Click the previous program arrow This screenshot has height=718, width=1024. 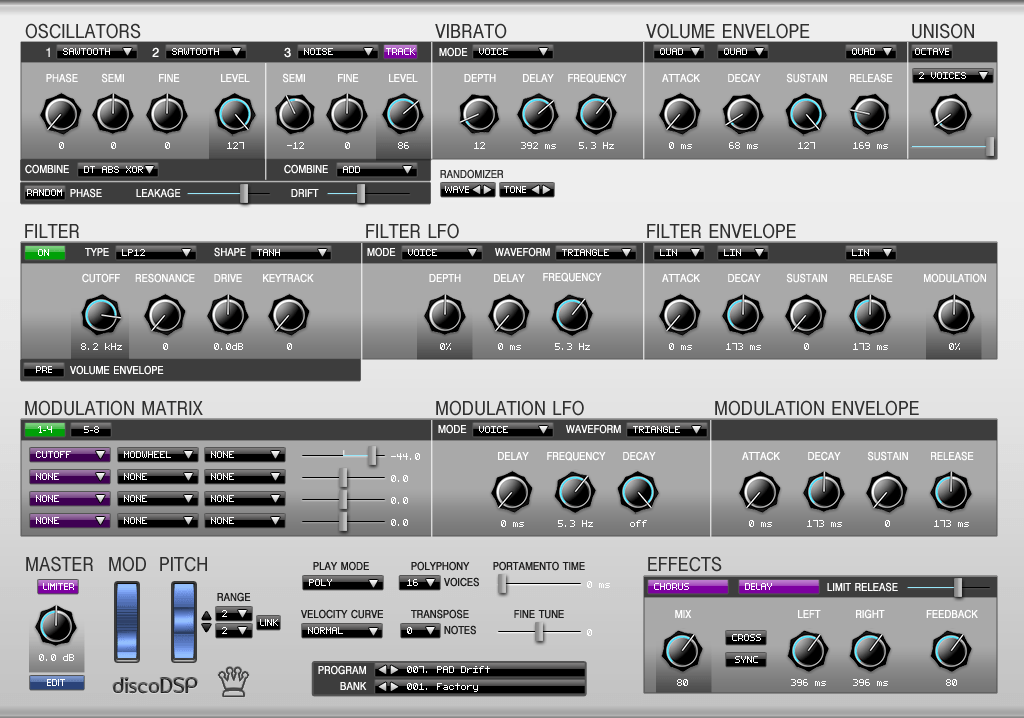coord(382,670)
